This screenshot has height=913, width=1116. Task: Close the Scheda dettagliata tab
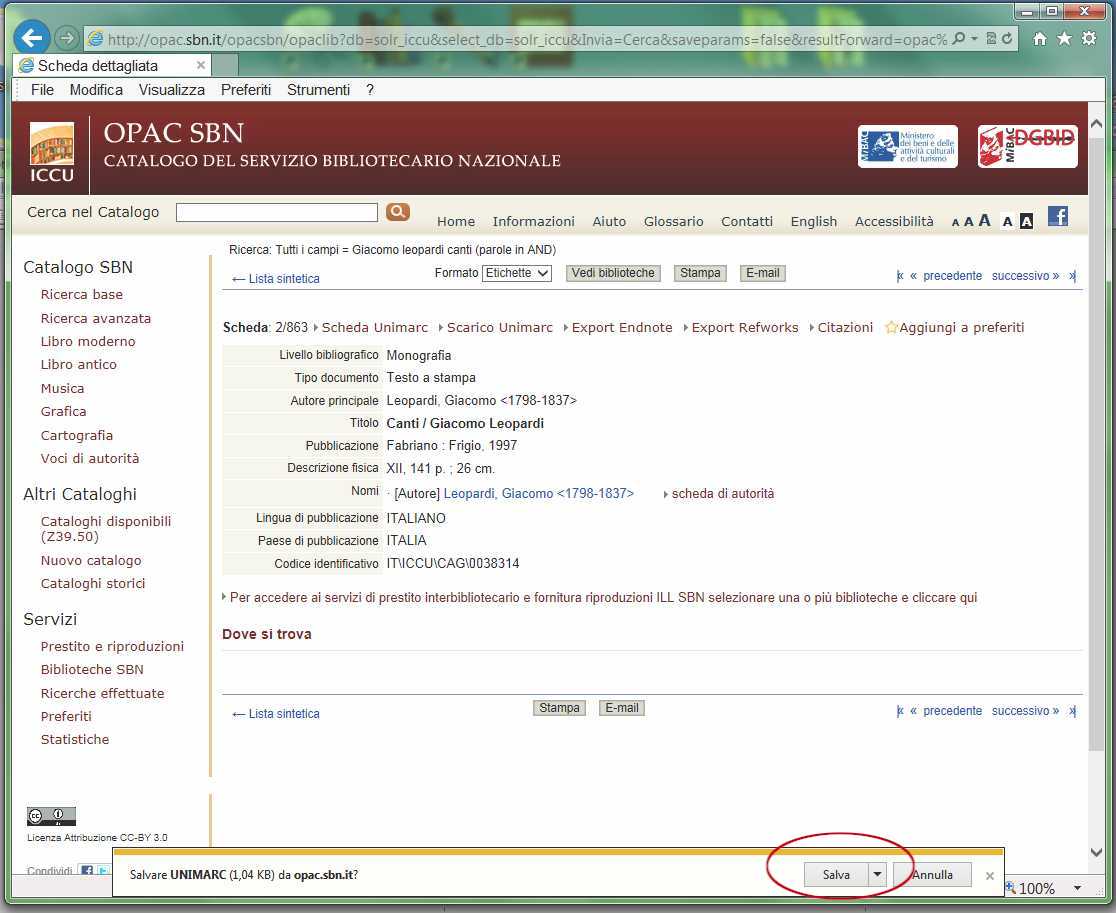coord(201,65)
